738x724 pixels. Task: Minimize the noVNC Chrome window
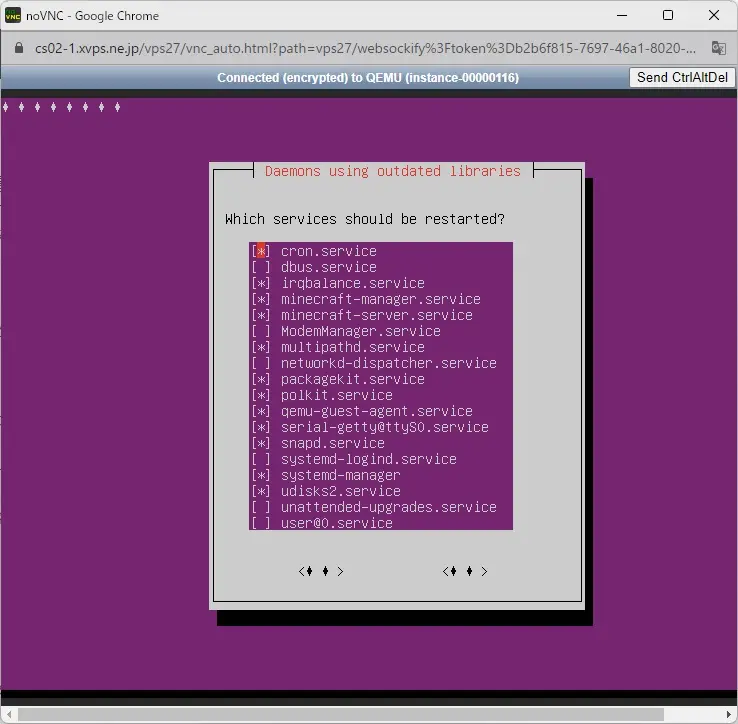tap(622, 15)
